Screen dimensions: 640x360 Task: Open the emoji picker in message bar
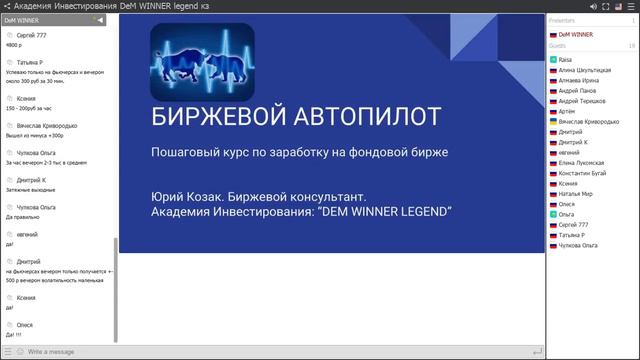[x=20, y=351]
